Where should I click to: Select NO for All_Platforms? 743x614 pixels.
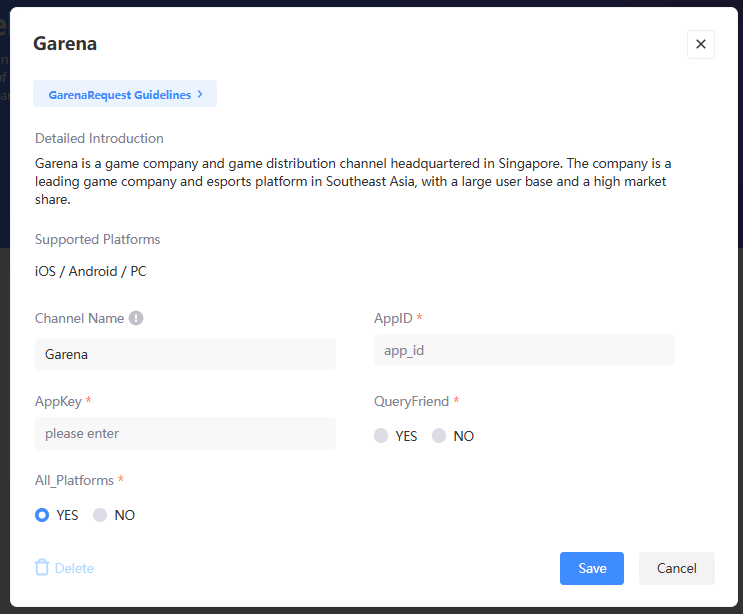[100, 515]
